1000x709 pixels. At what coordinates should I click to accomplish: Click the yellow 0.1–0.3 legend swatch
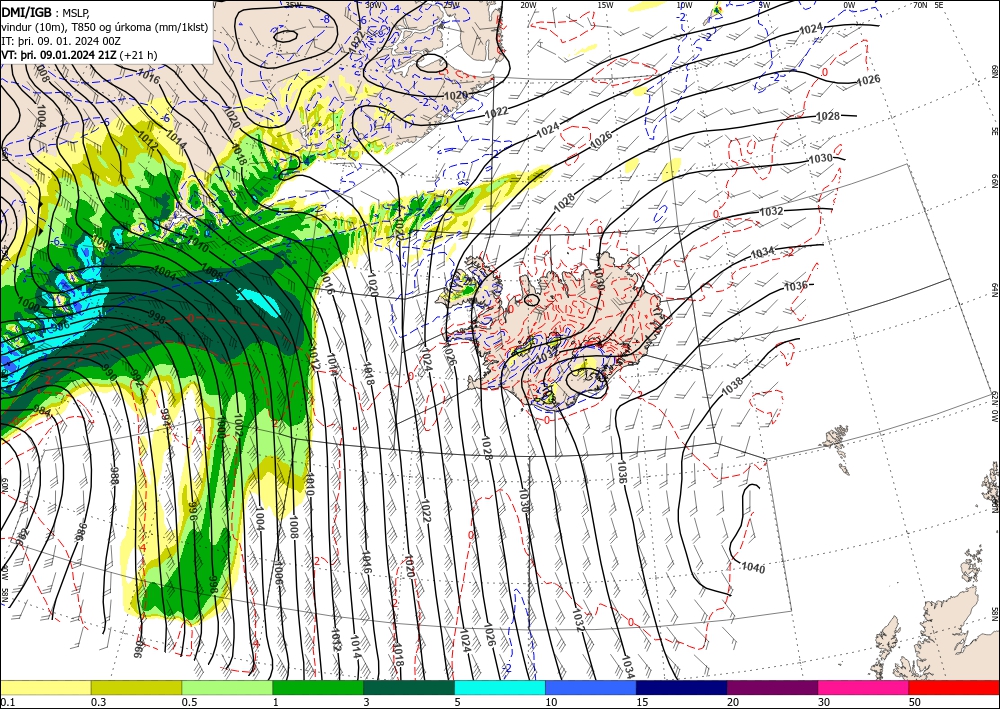click(45, 687)
